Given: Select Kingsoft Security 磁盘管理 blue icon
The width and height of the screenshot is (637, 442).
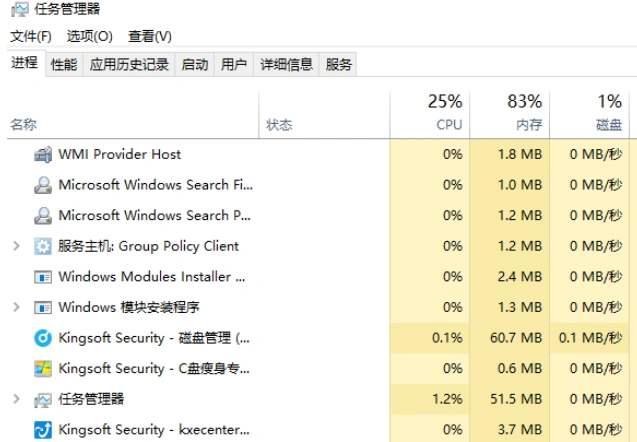Looking at the screenshot, I should [x=43, y=338].
